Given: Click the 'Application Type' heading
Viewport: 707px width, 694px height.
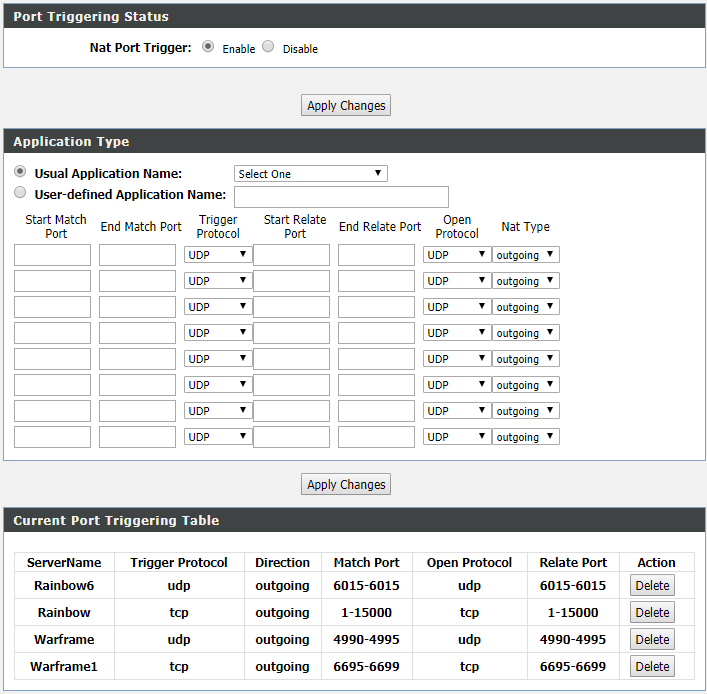Looking at the screenshot, I should [71, 141].
